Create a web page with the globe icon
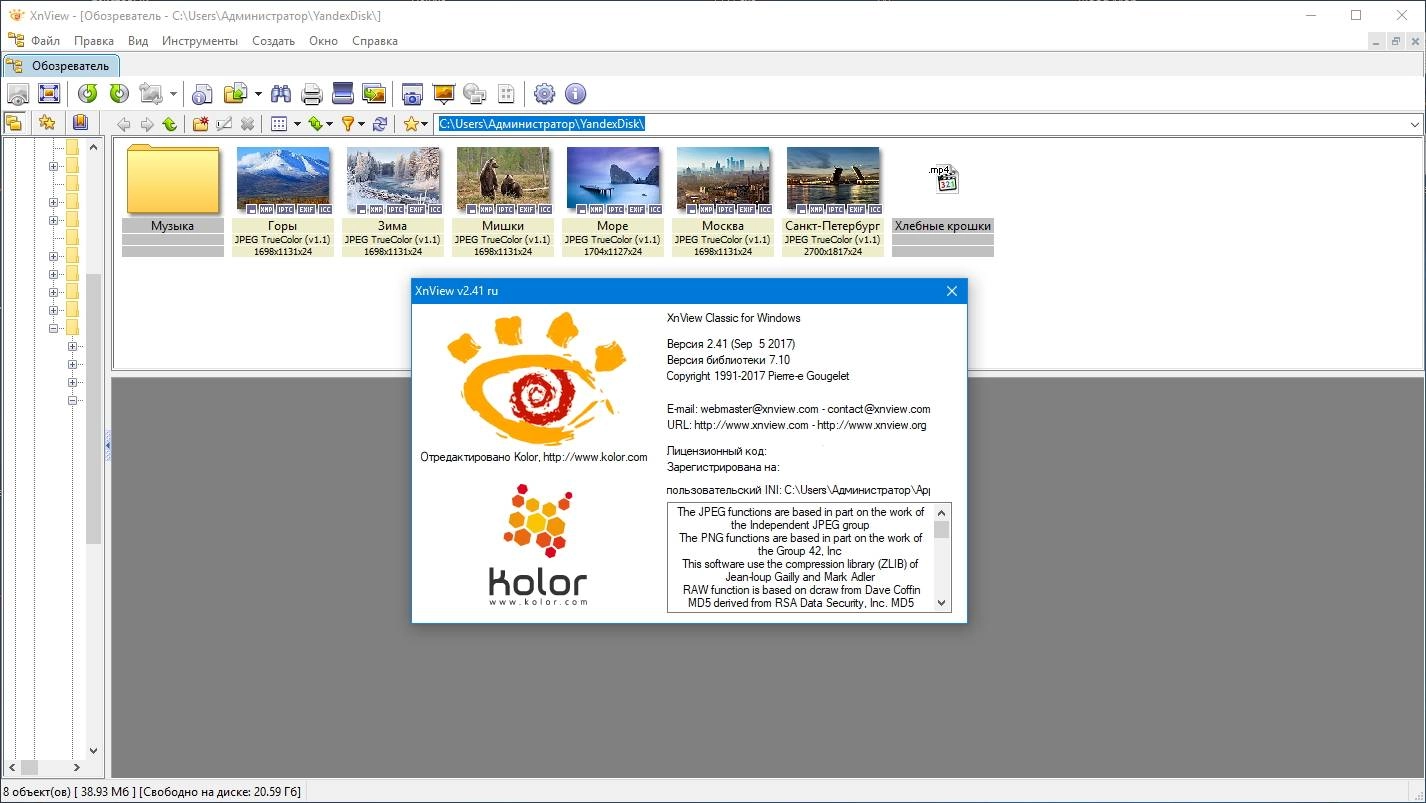1426x803 pixels. (474, 94)
